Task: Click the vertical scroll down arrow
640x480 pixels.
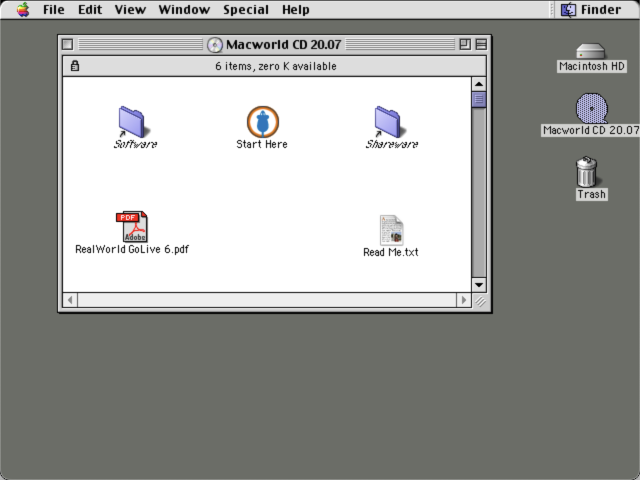Action: click(479, 284)
